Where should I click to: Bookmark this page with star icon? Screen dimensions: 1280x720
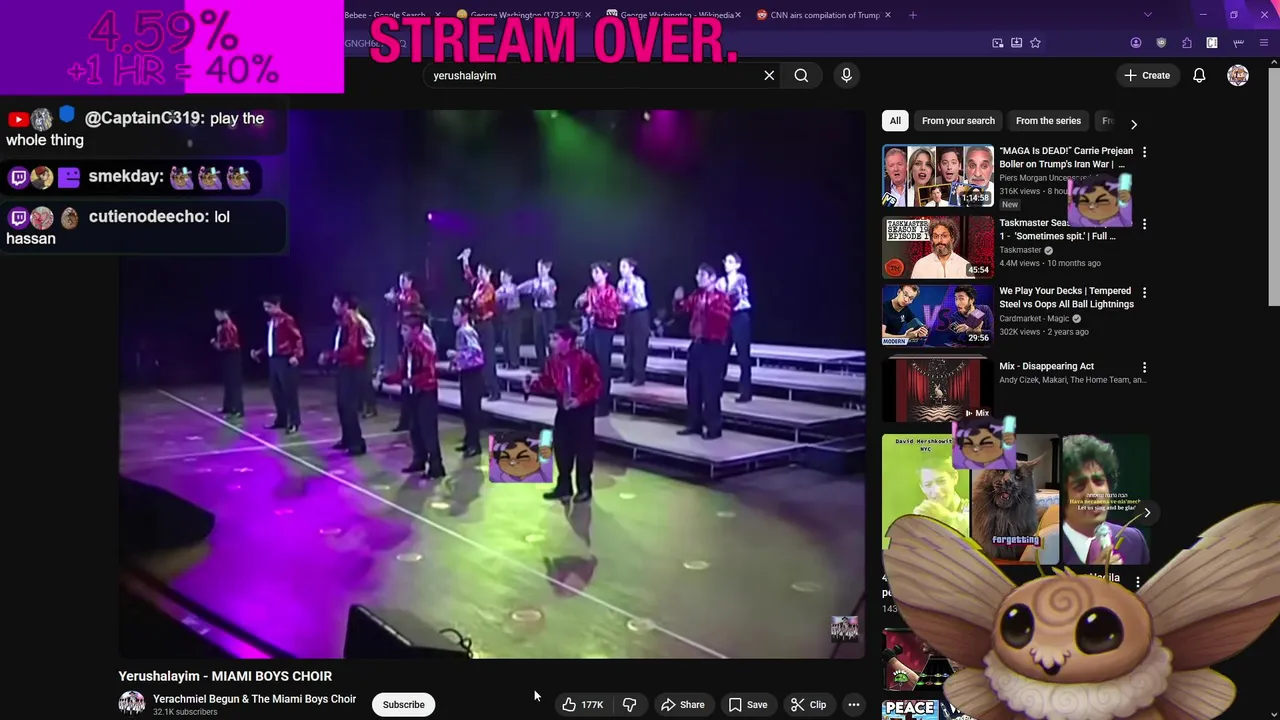(1035, 43)
